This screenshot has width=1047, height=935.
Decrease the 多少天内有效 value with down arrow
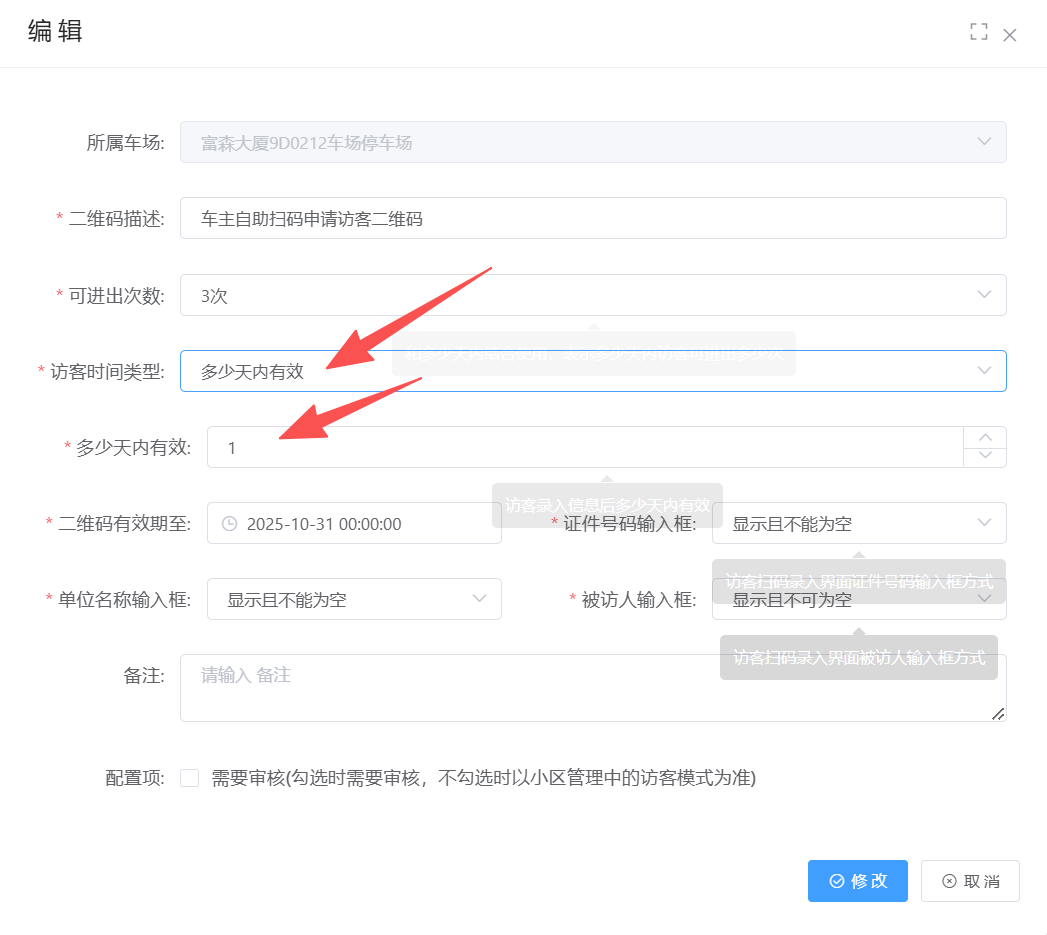tap(985, 457)
